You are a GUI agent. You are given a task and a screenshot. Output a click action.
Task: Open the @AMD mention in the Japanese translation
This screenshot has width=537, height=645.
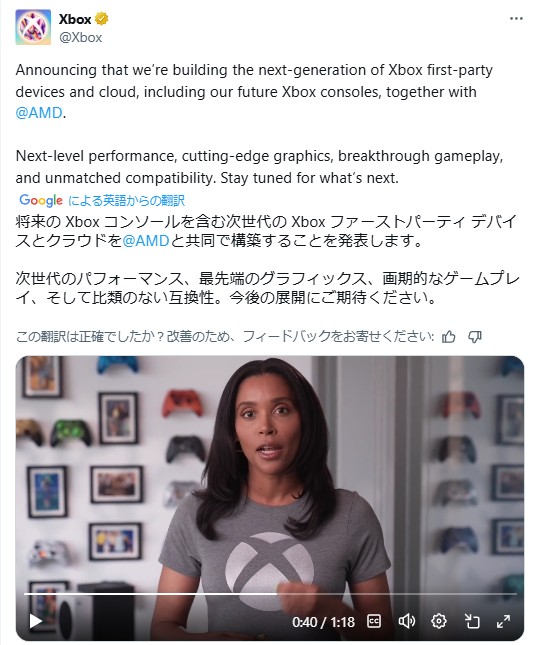click(146, 241)
